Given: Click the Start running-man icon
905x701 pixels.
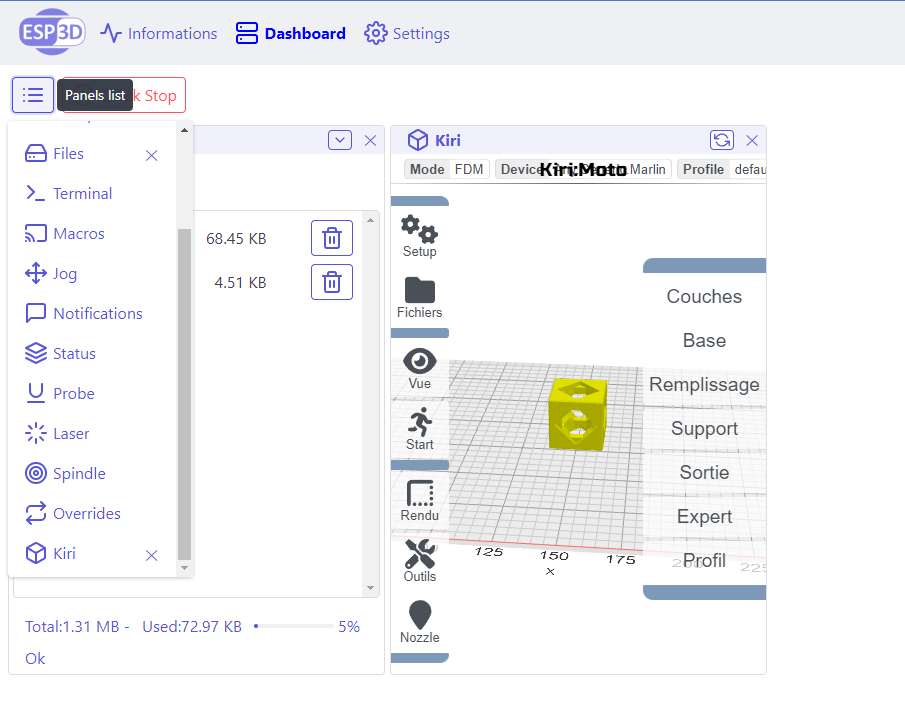Looking at the screenshot, I should click(x=420, y=428).
